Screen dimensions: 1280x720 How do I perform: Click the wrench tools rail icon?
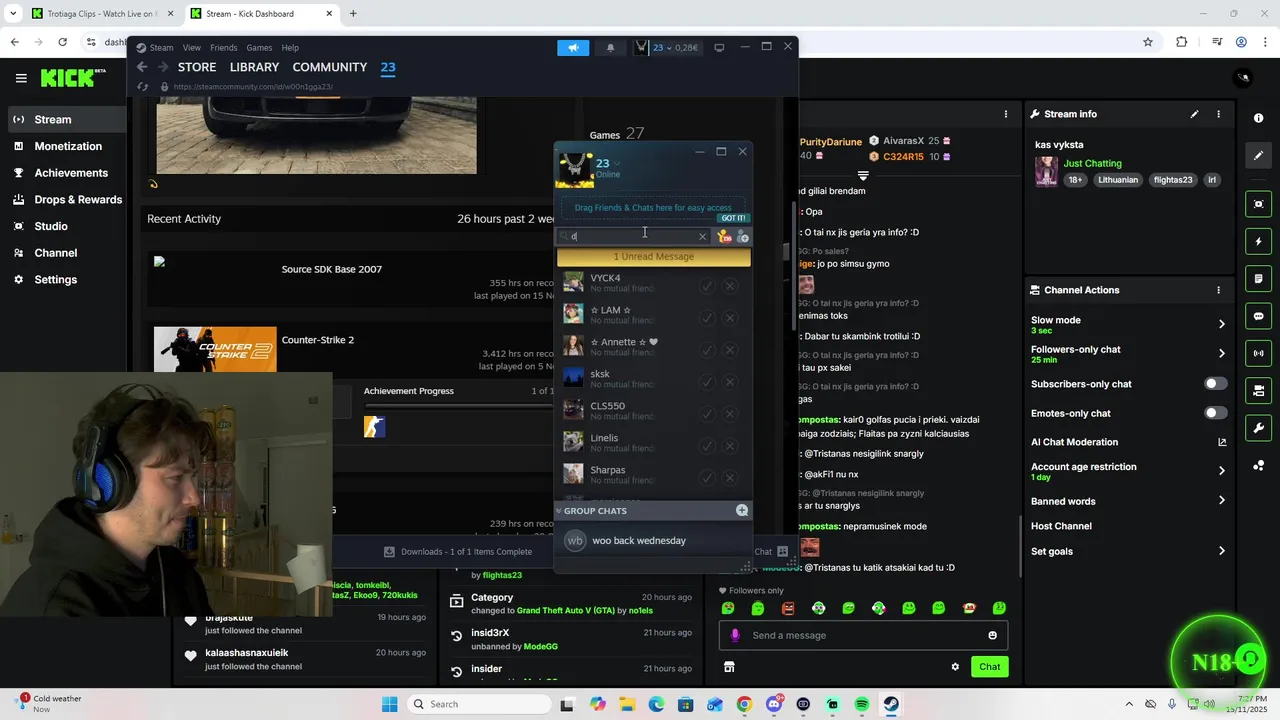1258,428
